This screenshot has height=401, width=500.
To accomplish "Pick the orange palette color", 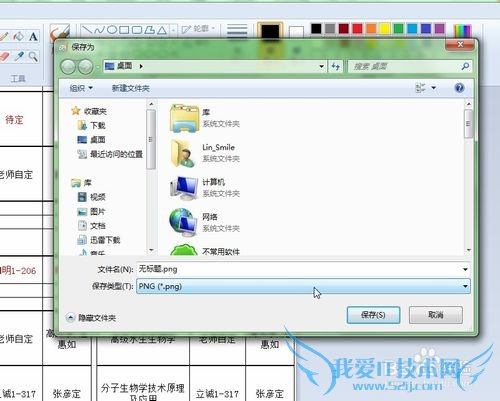I will (x=371, y=28).
